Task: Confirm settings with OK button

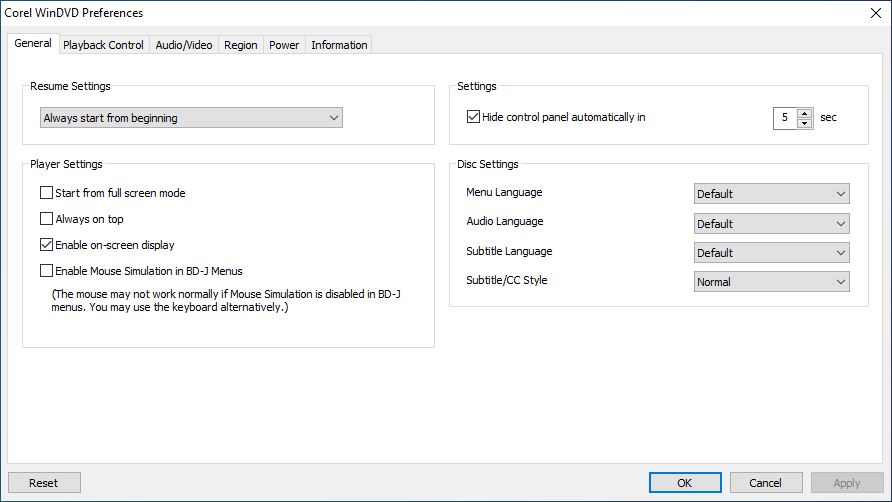Action: coord(685,483)
